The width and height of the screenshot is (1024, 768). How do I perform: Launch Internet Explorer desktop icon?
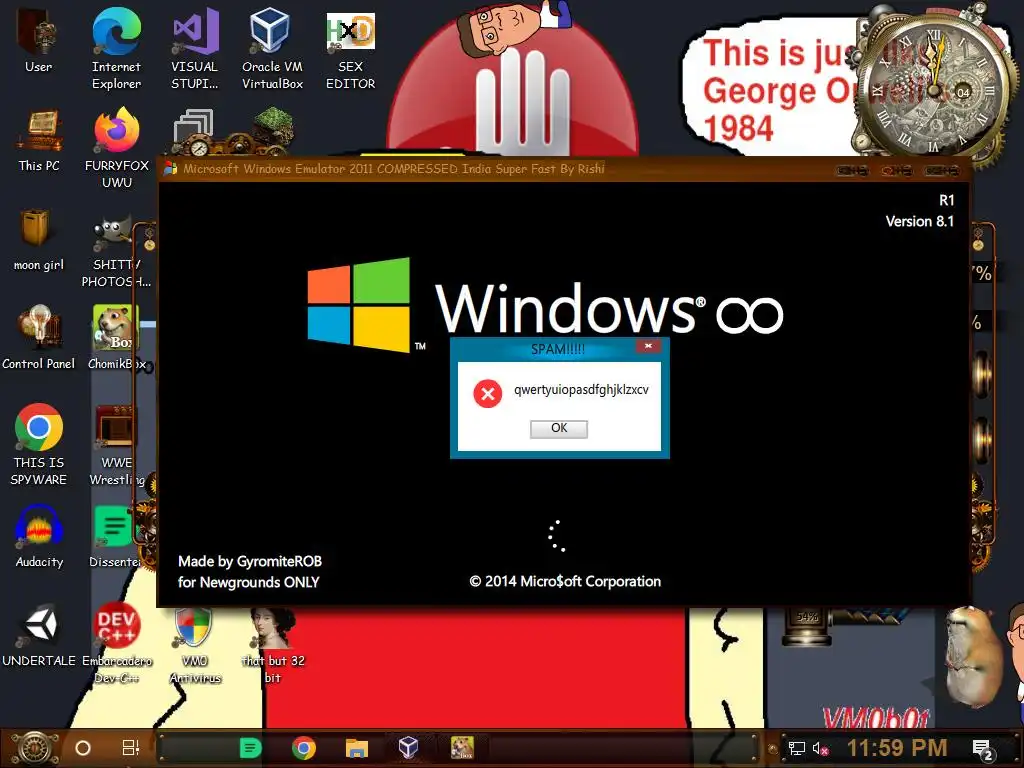tap(116, 48)
